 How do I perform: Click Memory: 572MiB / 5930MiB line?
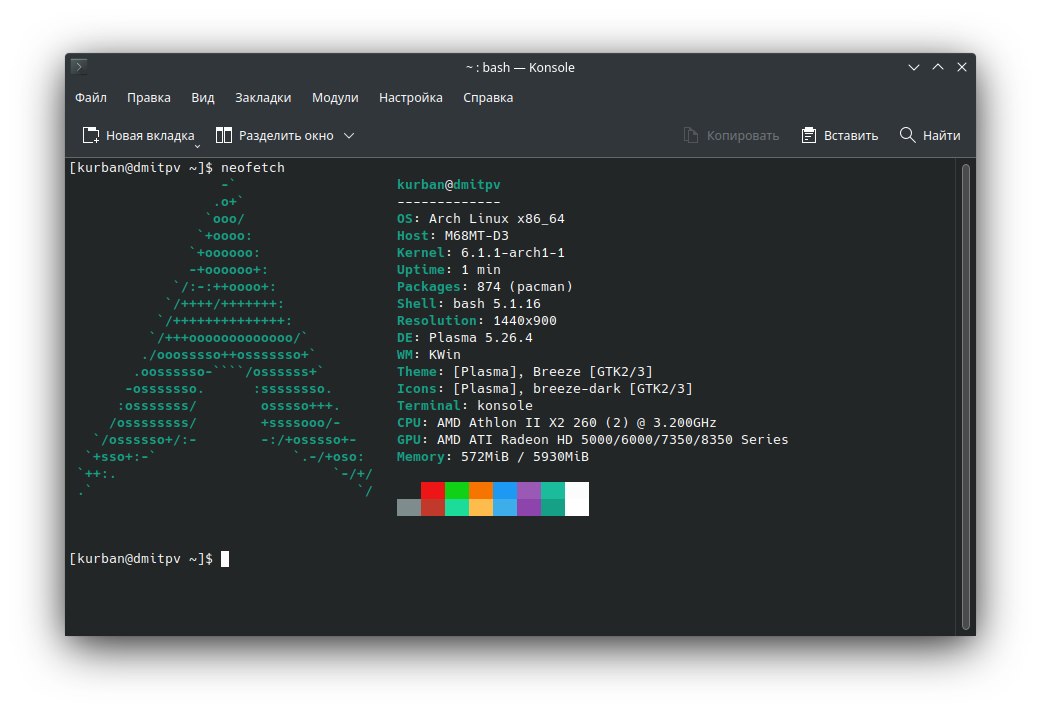point(493,457)
